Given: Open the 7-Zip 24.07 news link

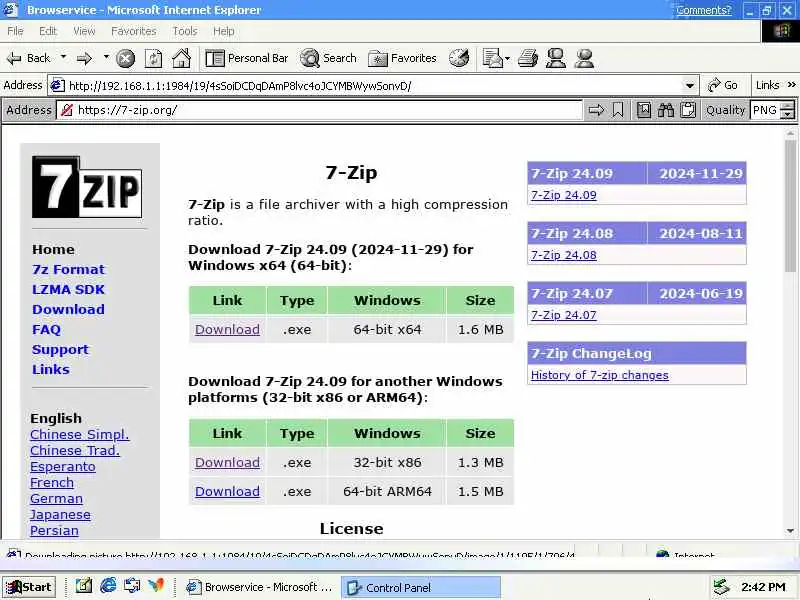Looking at the screenshot, I should click(563, 315).
